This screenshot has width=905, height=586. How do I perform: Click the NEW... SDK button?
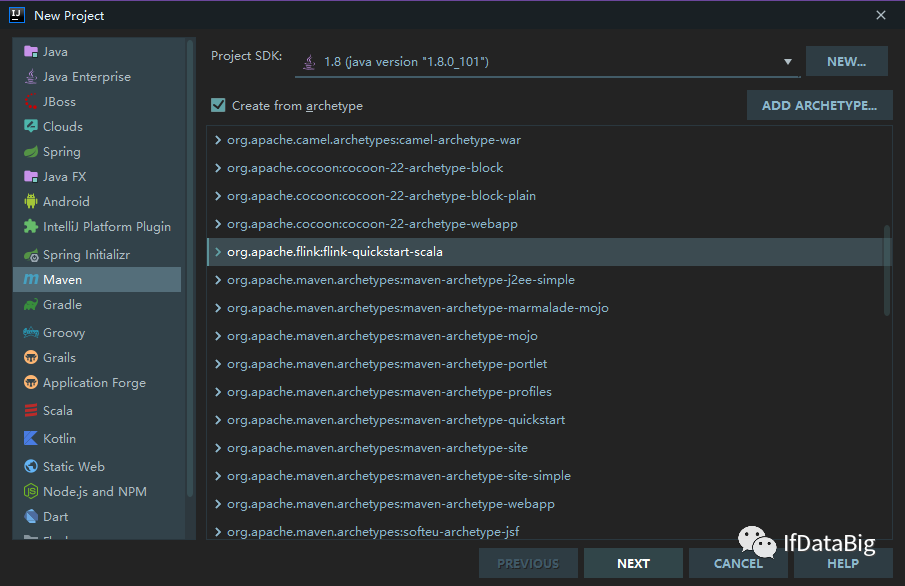[846, 61]
